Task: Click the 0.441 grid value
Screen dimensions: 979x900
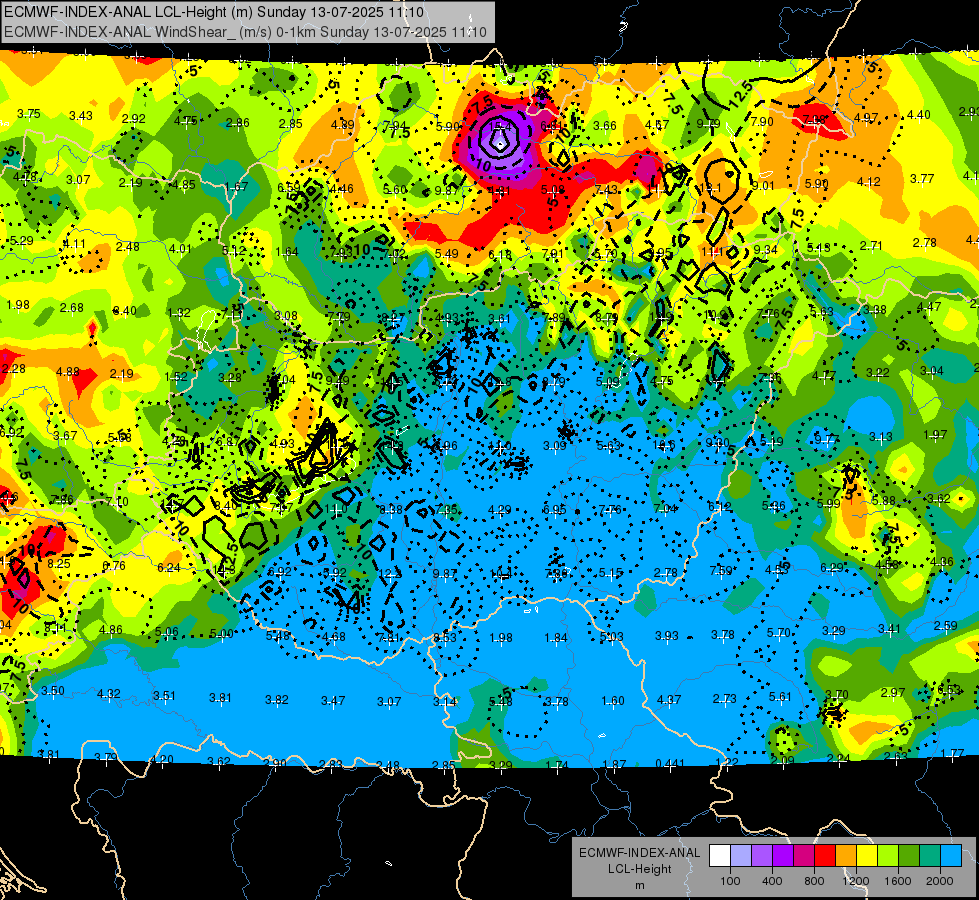Action: click(x=670, y=763)
